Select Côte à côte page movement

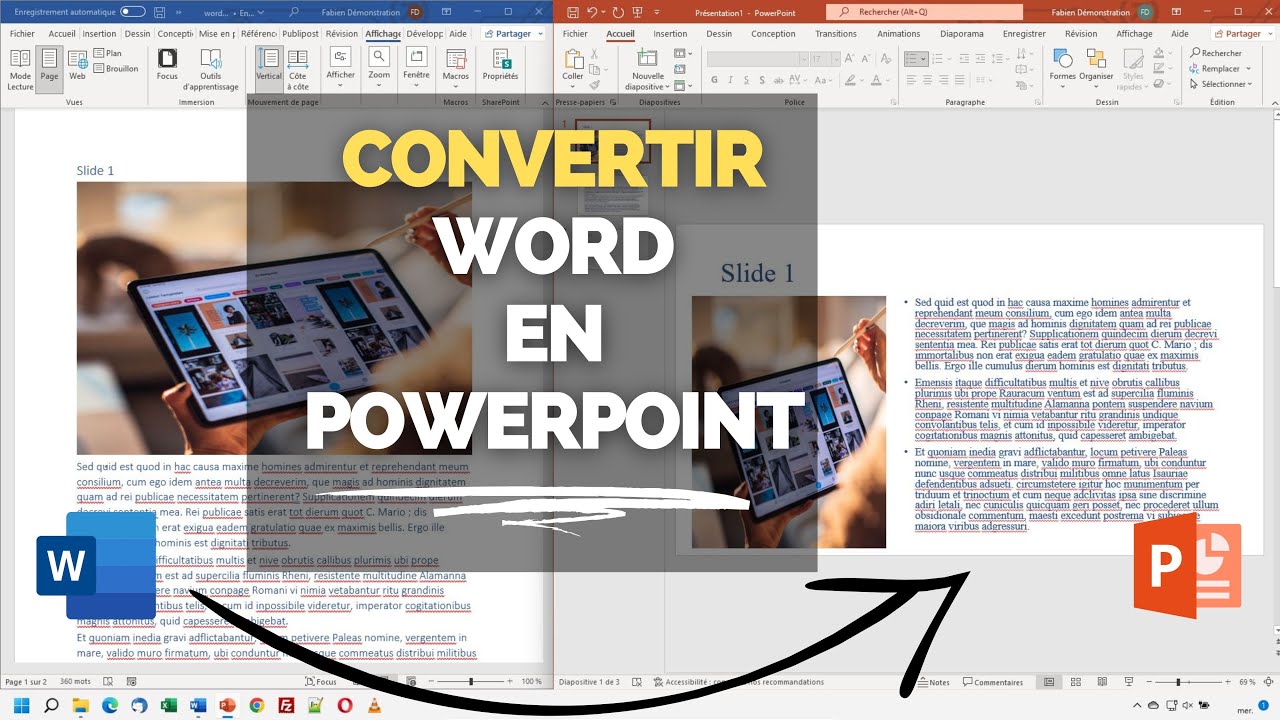coord(298,69)
